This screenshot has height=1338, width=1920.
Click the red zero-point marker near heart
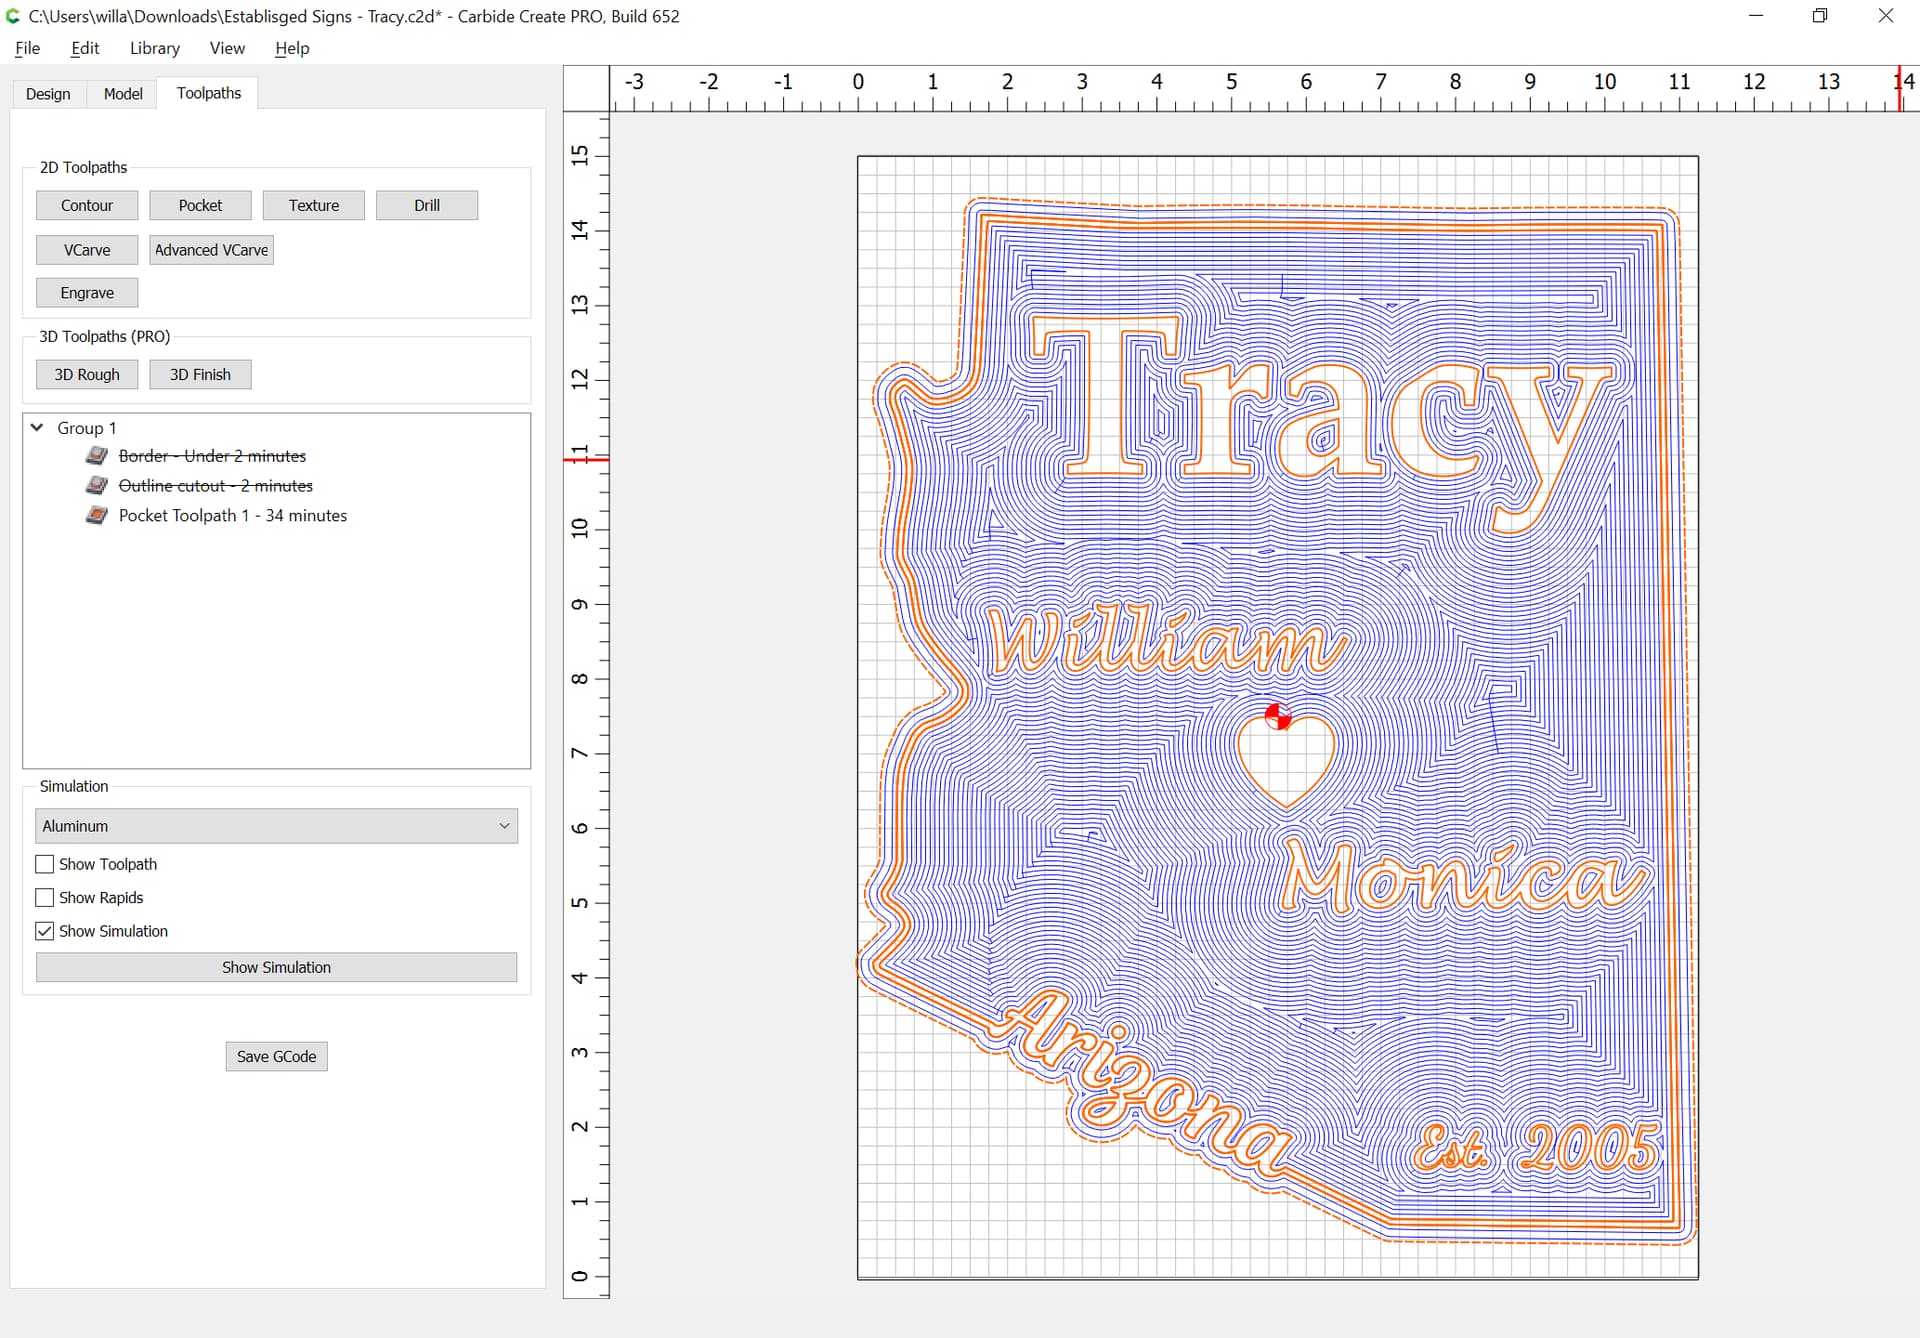click(1277, 716)
